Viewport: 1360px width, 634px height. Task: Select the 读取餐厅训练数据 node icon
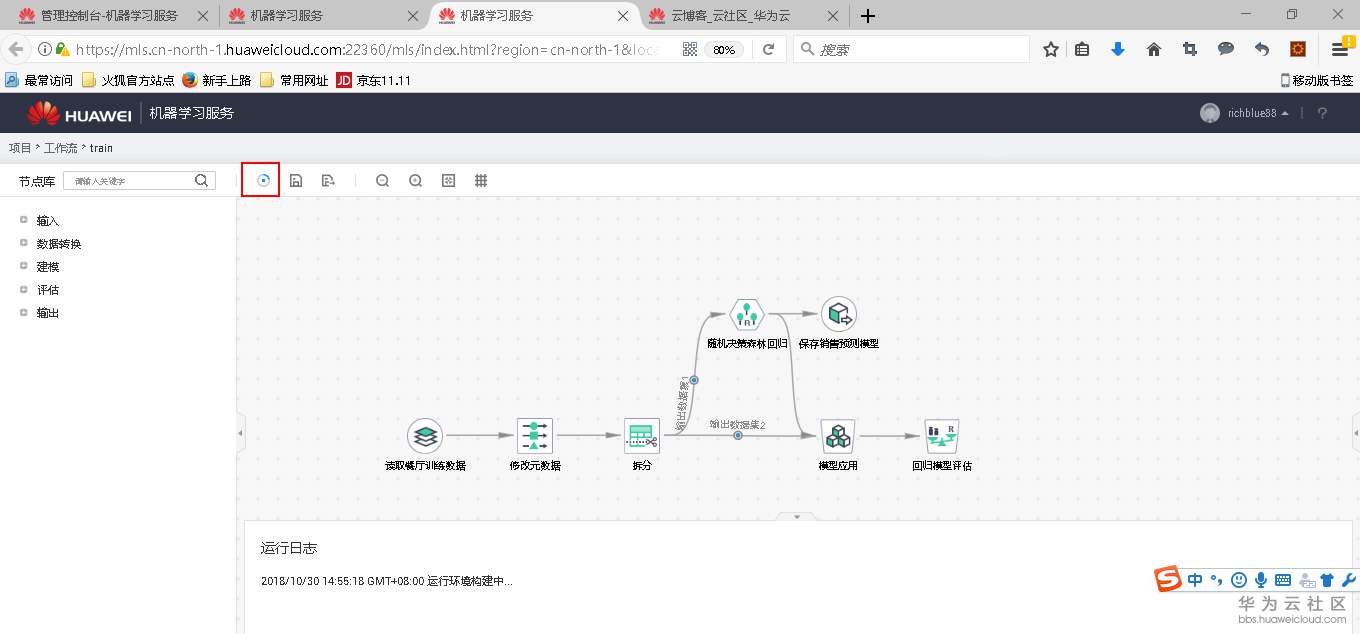[426, 437]
